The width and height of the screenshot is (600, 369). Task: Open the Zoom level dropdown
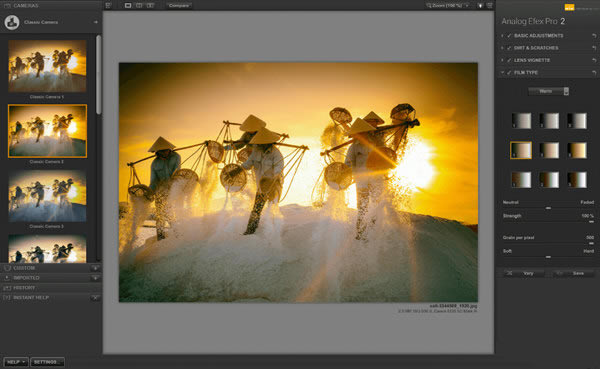pyautogui.click(x=448, y=5)
